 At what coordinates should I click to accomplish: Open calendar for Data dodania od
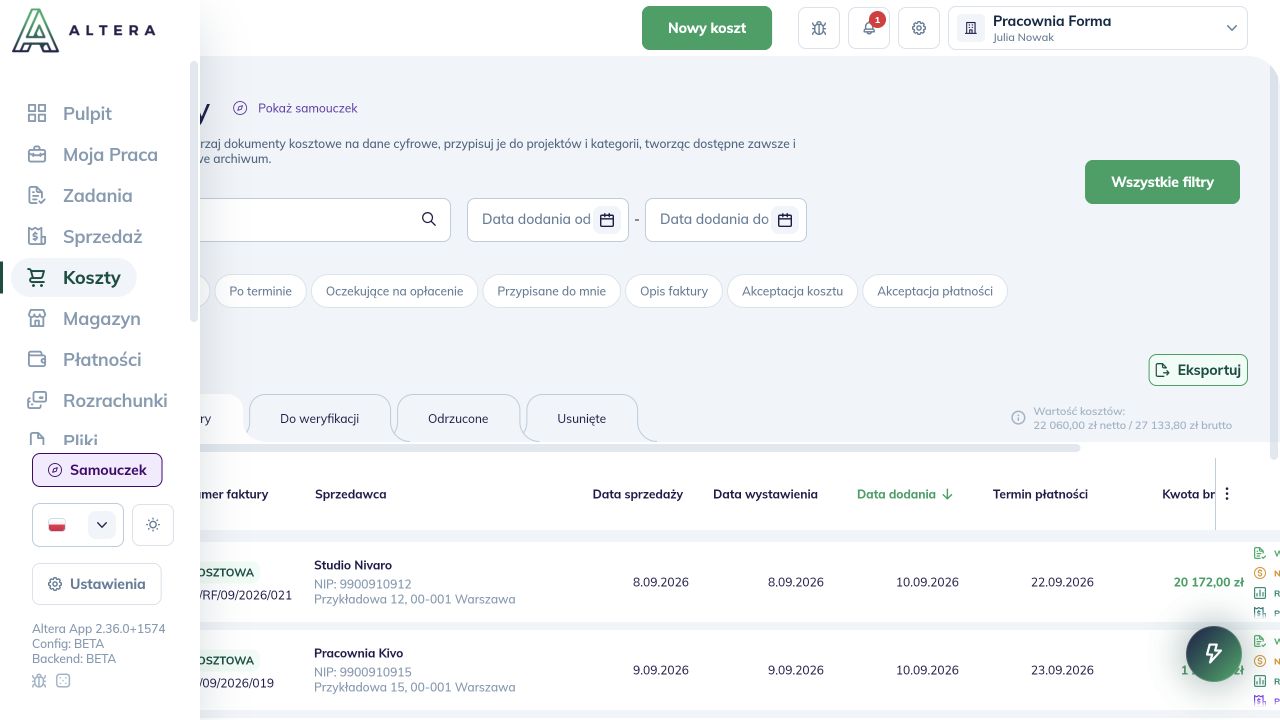coord(606,220)
